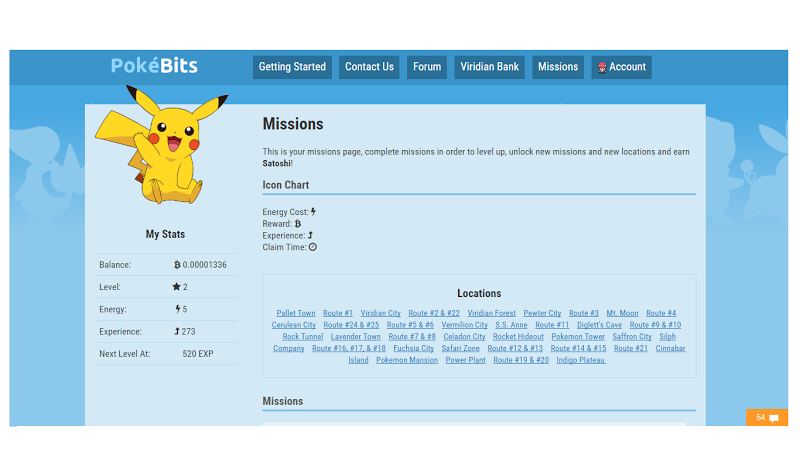Viewport: 800px width, 450px height.
Task: Click the clock icon next to Claim Time
Action: tap(313, 247)
